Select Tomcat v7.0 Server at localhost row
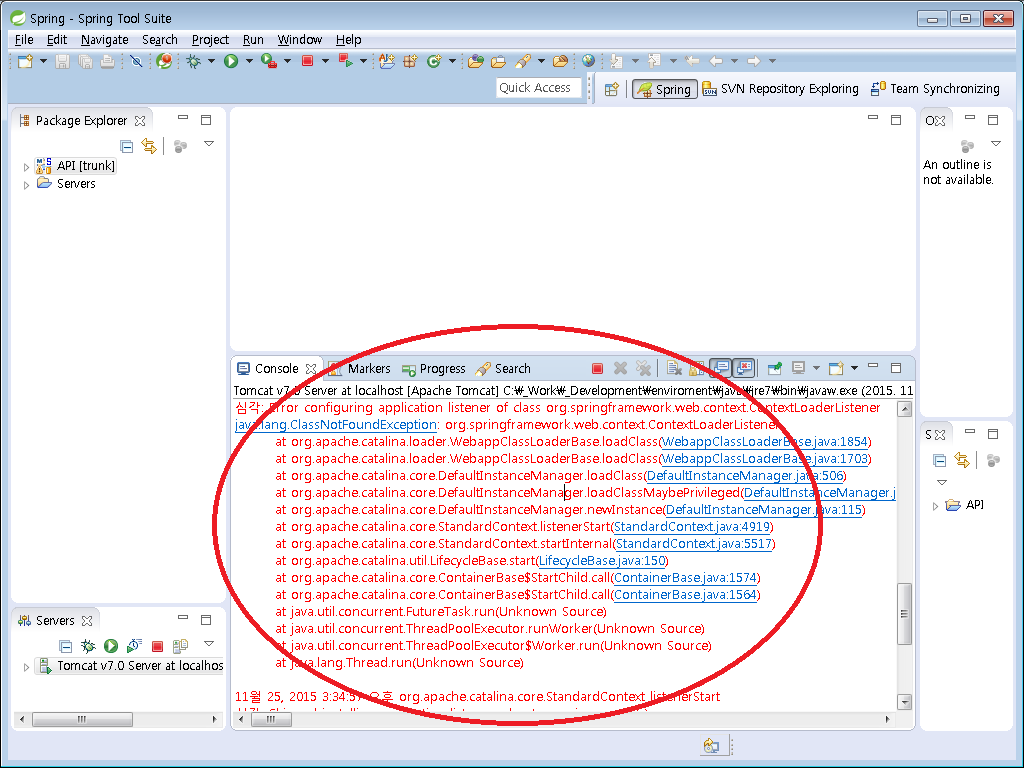Image resolution: width=1024 pixels, height=768 pixels. tap(131, 666)
